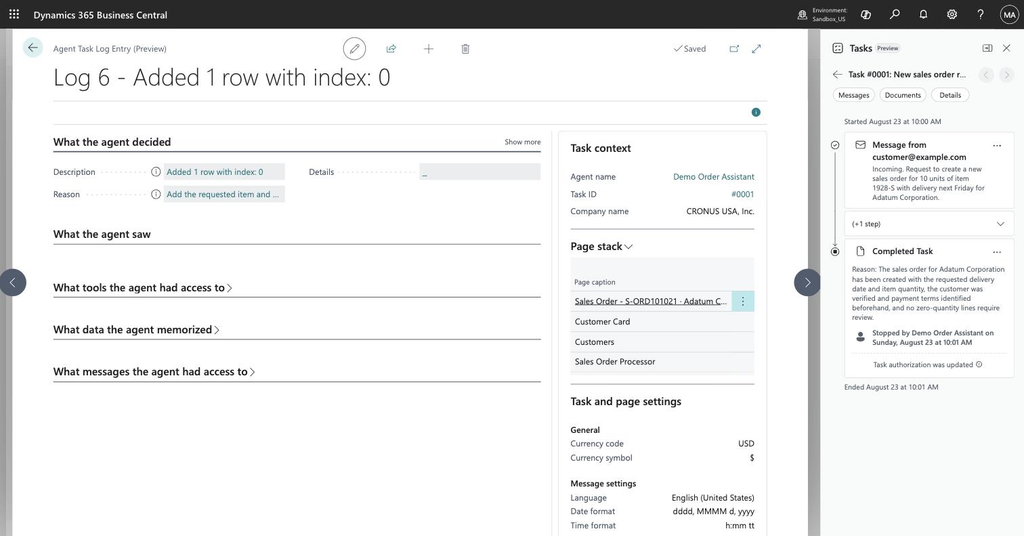
Task: Go to next record with right arrow
Action: pyautogui.click(x=807, y=283)
